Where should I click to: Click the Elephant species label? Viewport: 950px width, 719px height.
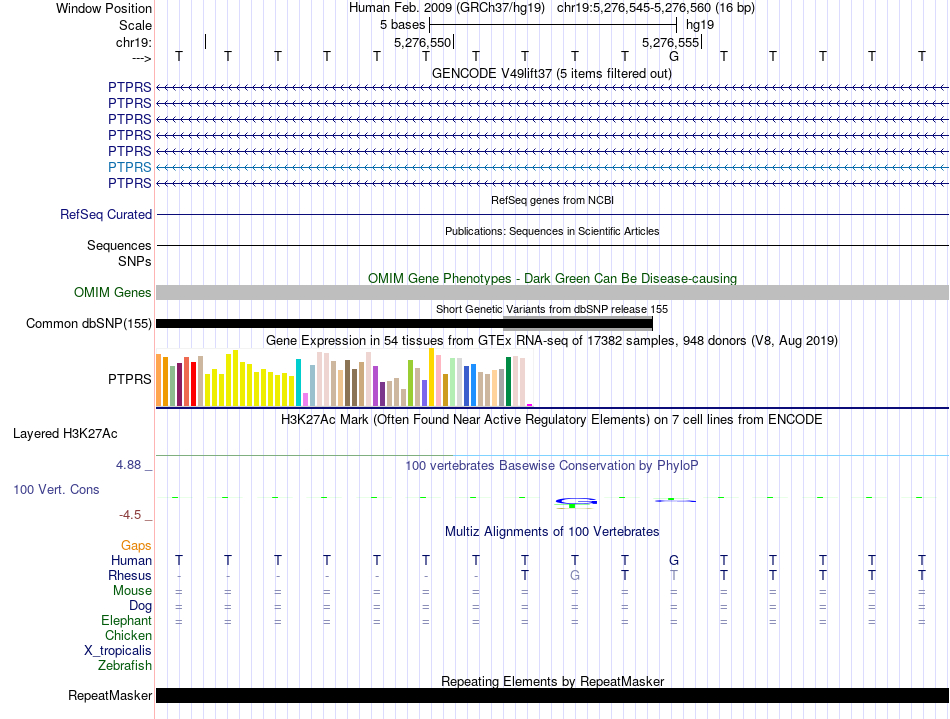pos(126,621)
